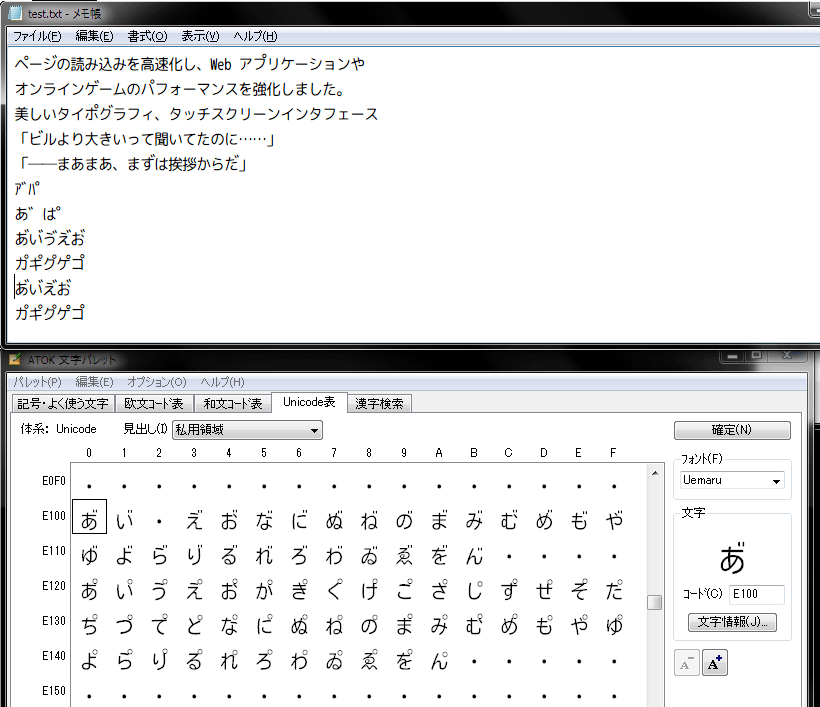The width and height of the screenshot is (820, 707).
Task: Click the character table scrollbar thumb
Action: [x=655, y=602]
